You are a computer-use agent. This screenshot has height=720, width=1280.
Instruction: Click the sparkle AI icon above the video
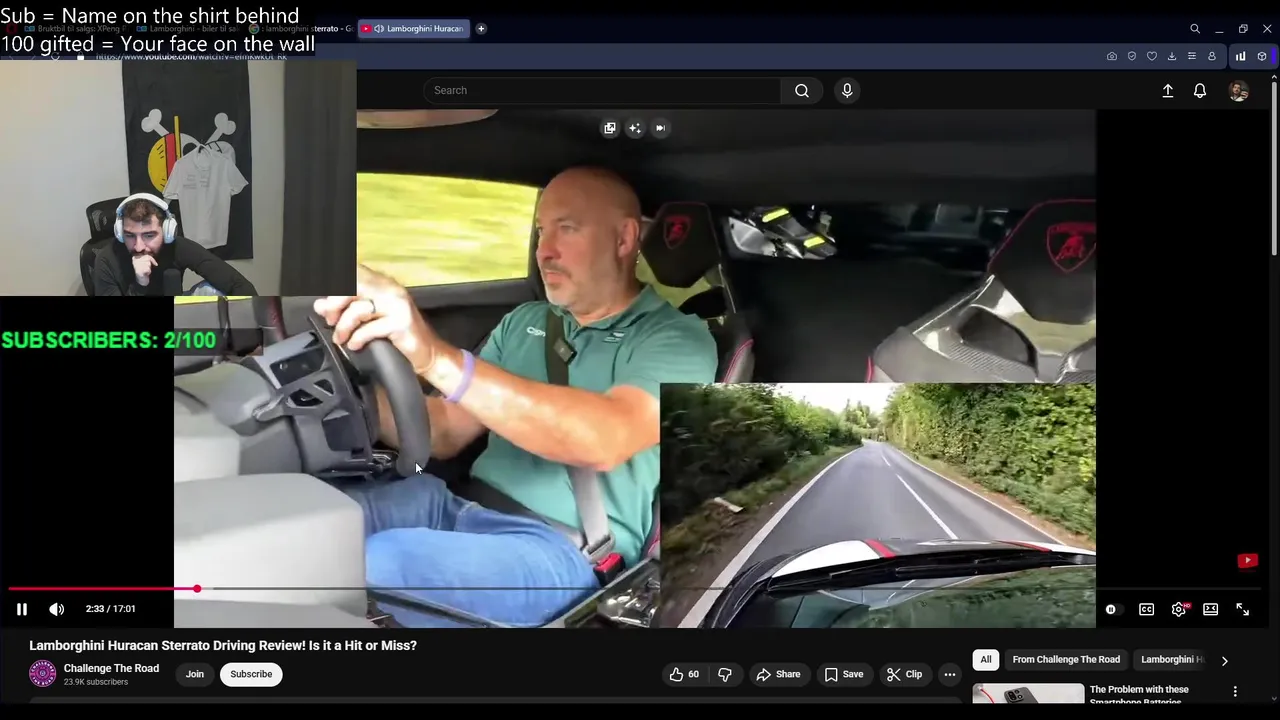point(635,128)
